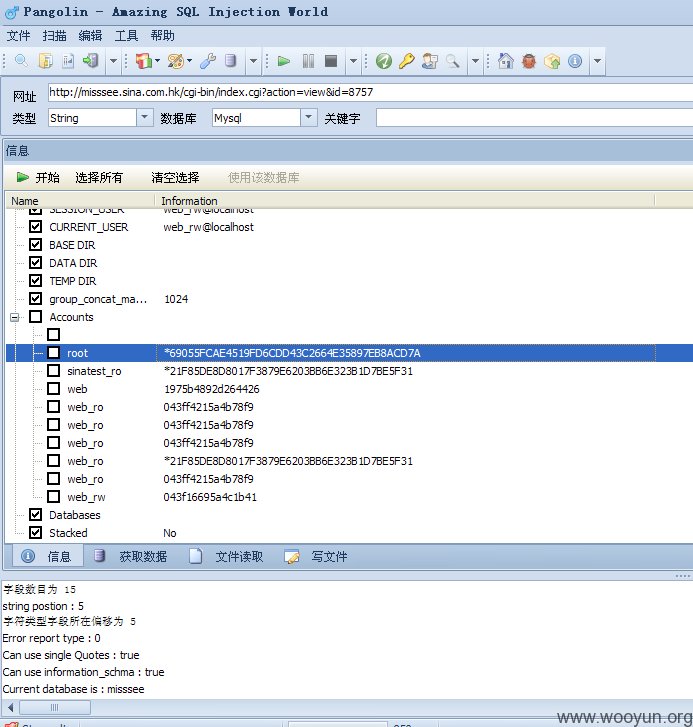Open settings with the wrench icon
Viewport: 693px width, 727px height.
[208, 61]
